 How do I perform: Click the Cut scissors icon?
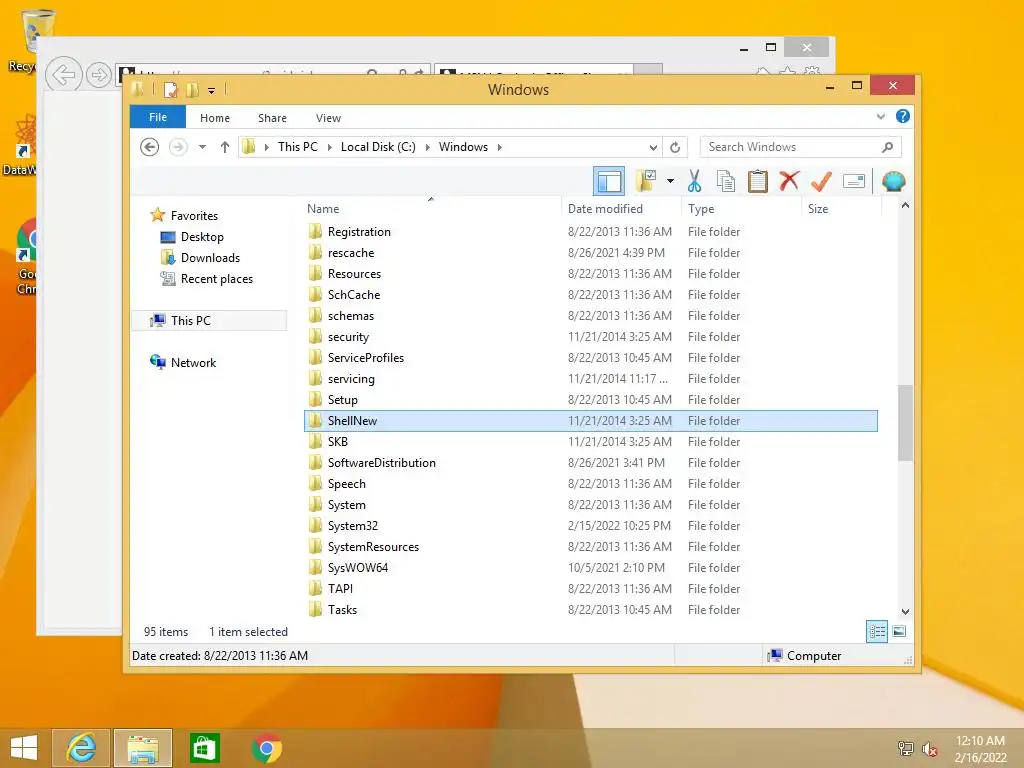pos(694,181)
